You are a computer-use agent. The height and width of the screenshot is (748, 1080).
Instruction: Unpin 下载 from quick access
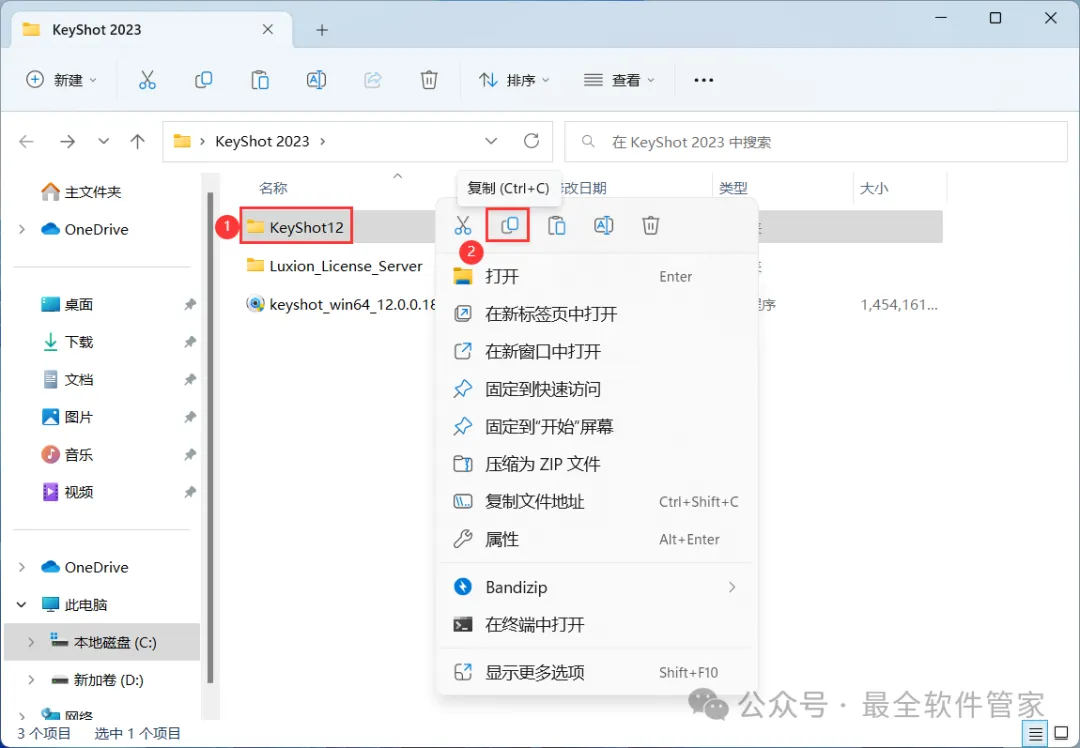coord(190,342)
